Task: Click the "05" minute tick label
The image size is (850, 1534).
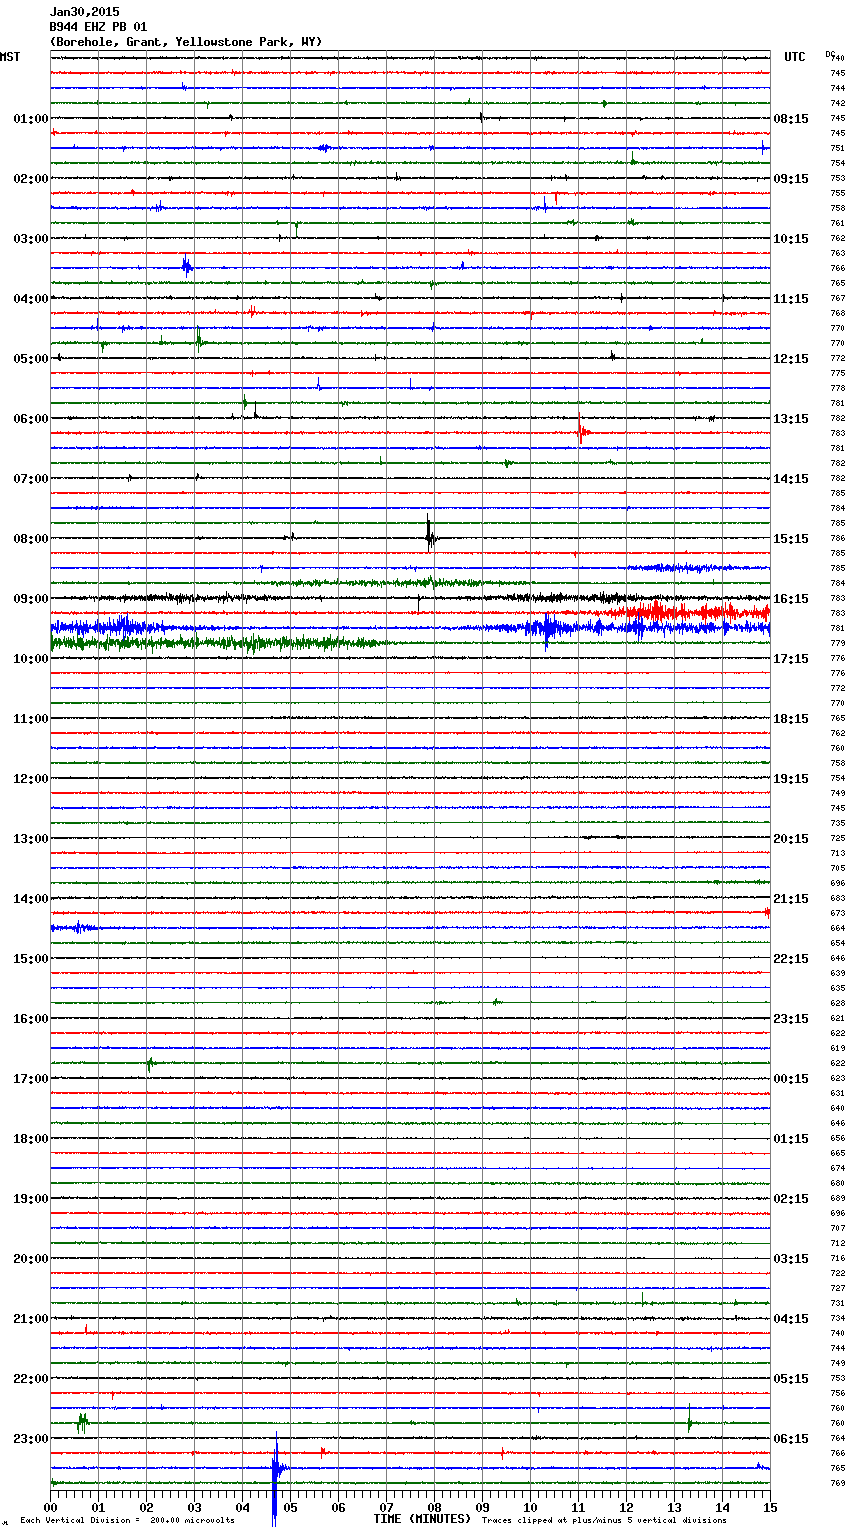Action: (291, 1507)
